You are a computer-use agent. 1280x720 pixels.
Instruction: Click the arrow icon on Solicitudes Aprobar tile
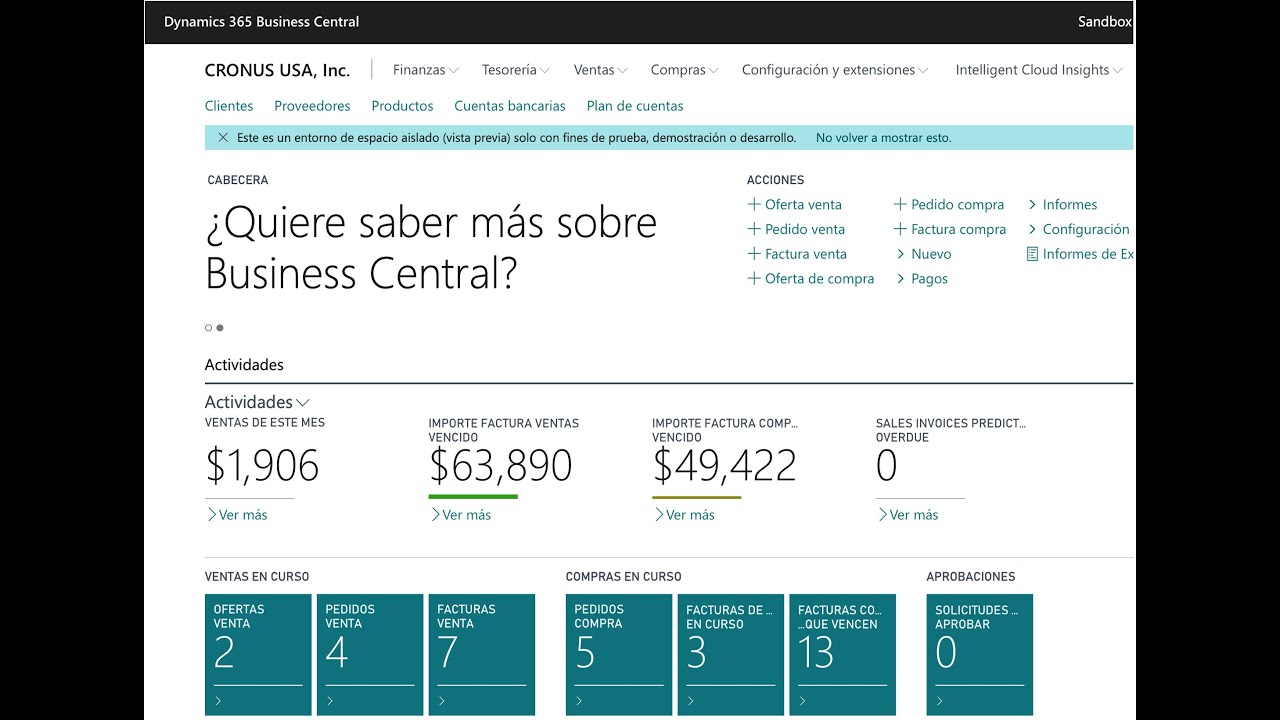click(x=940, y=701)
